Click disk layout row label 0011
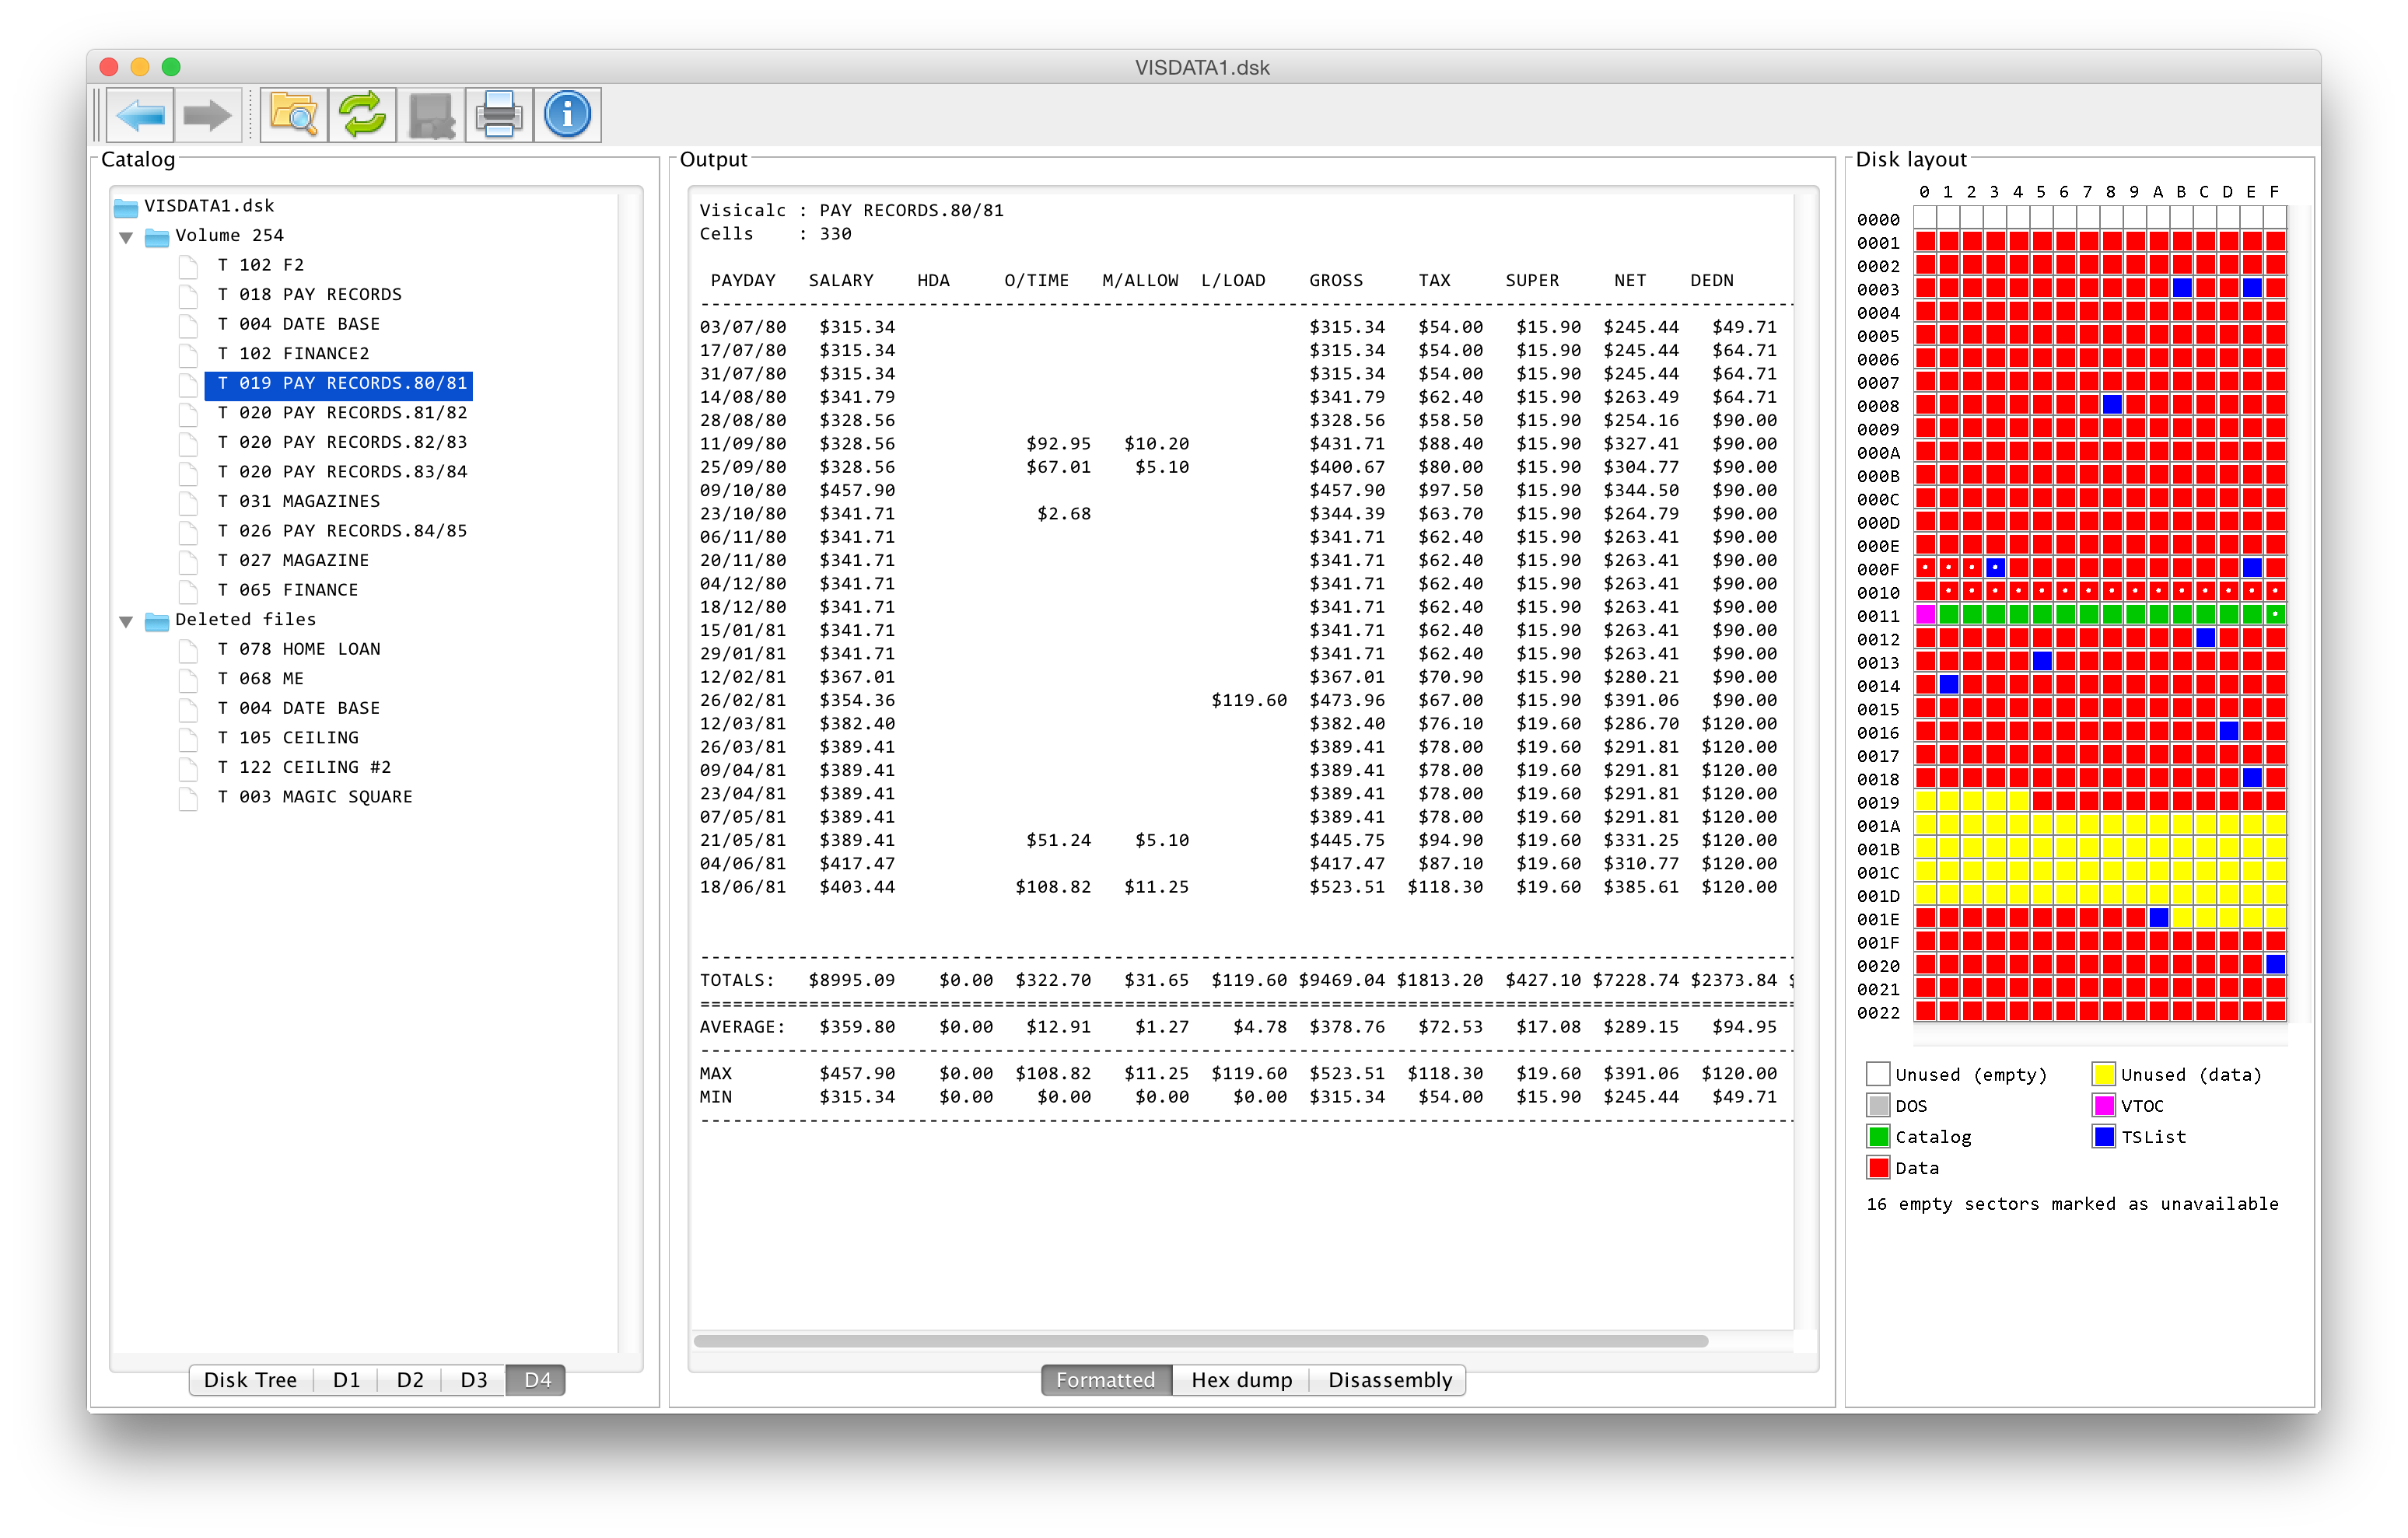Screen dimensions: 2408x1538 click(1878, 616)
